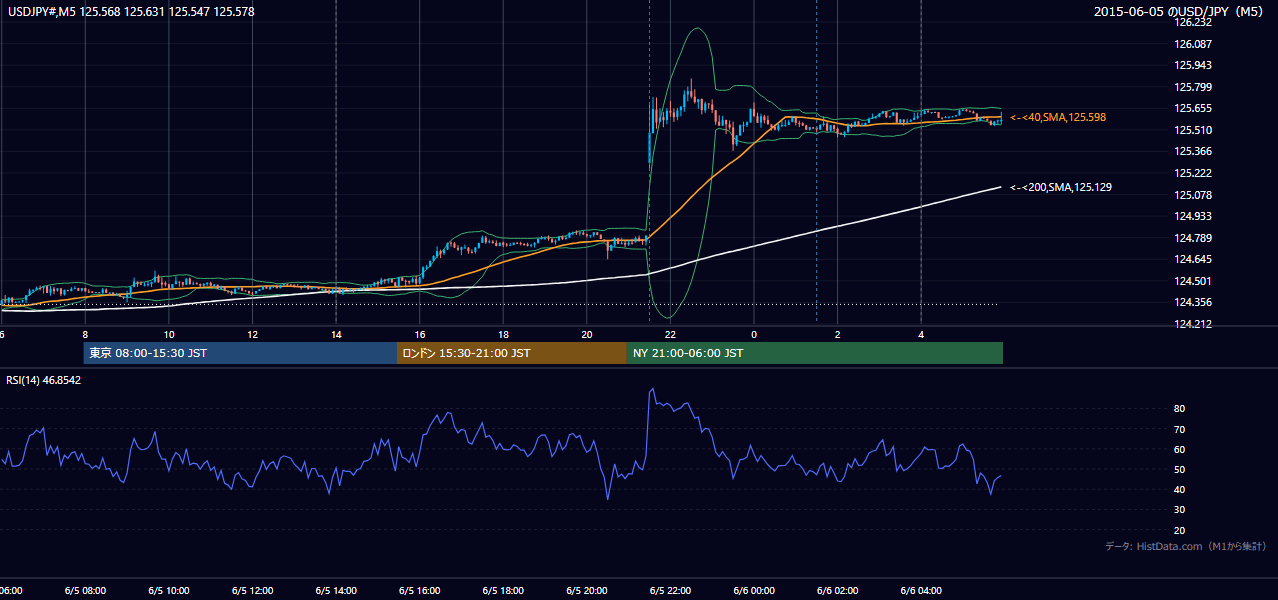This screenshot has width=1278, height=600.
Task: Click price axis value 124.501
Action: 1194,281
